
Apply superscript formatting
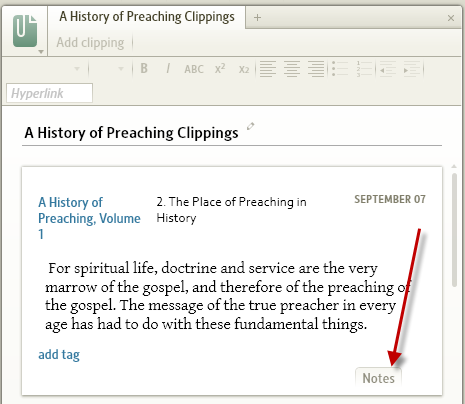coord(220,68)
